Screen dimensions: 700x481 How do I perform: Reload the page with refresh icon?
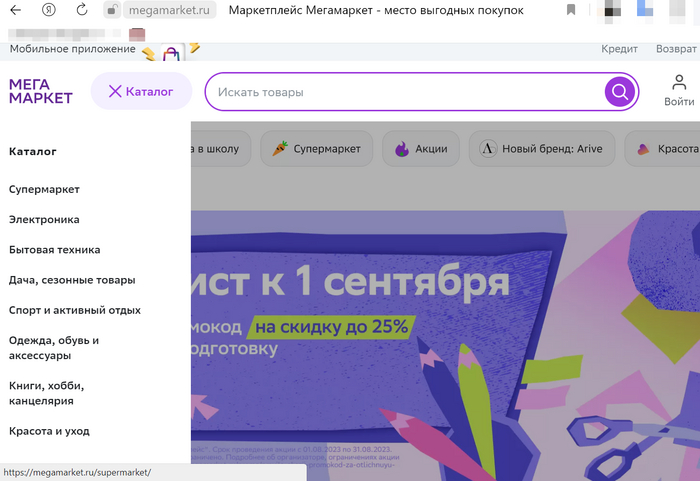[x=82, y=10]
